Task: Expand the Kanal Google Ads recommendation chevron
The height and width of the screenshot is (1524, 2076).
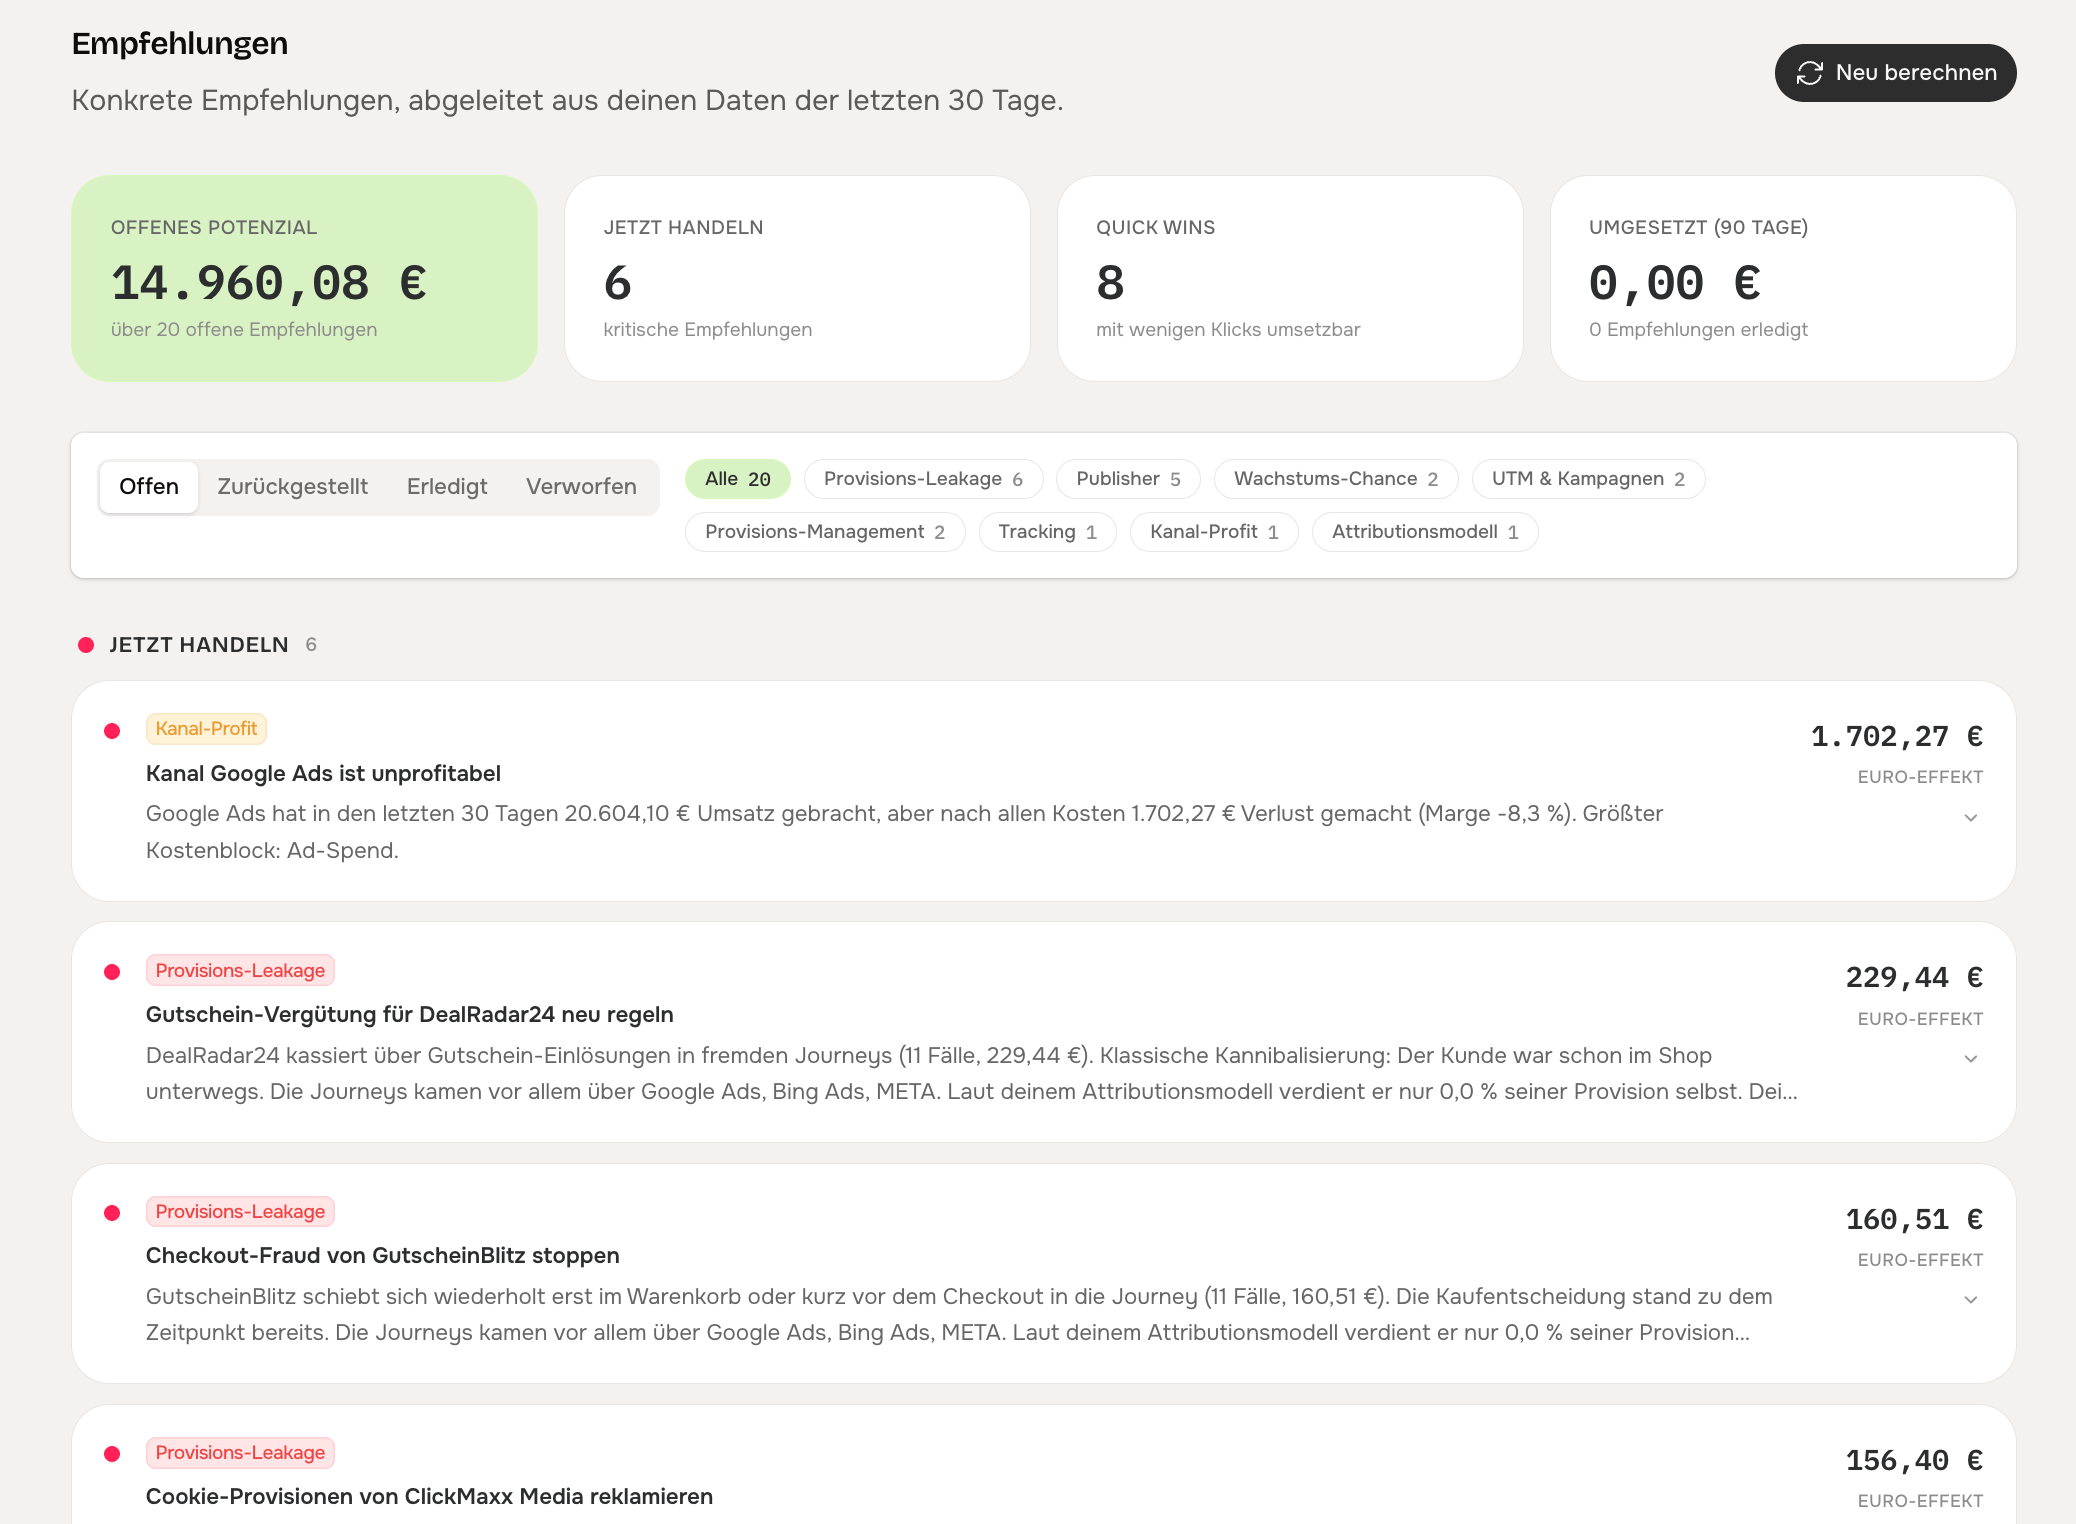Action: [1970, 818]
